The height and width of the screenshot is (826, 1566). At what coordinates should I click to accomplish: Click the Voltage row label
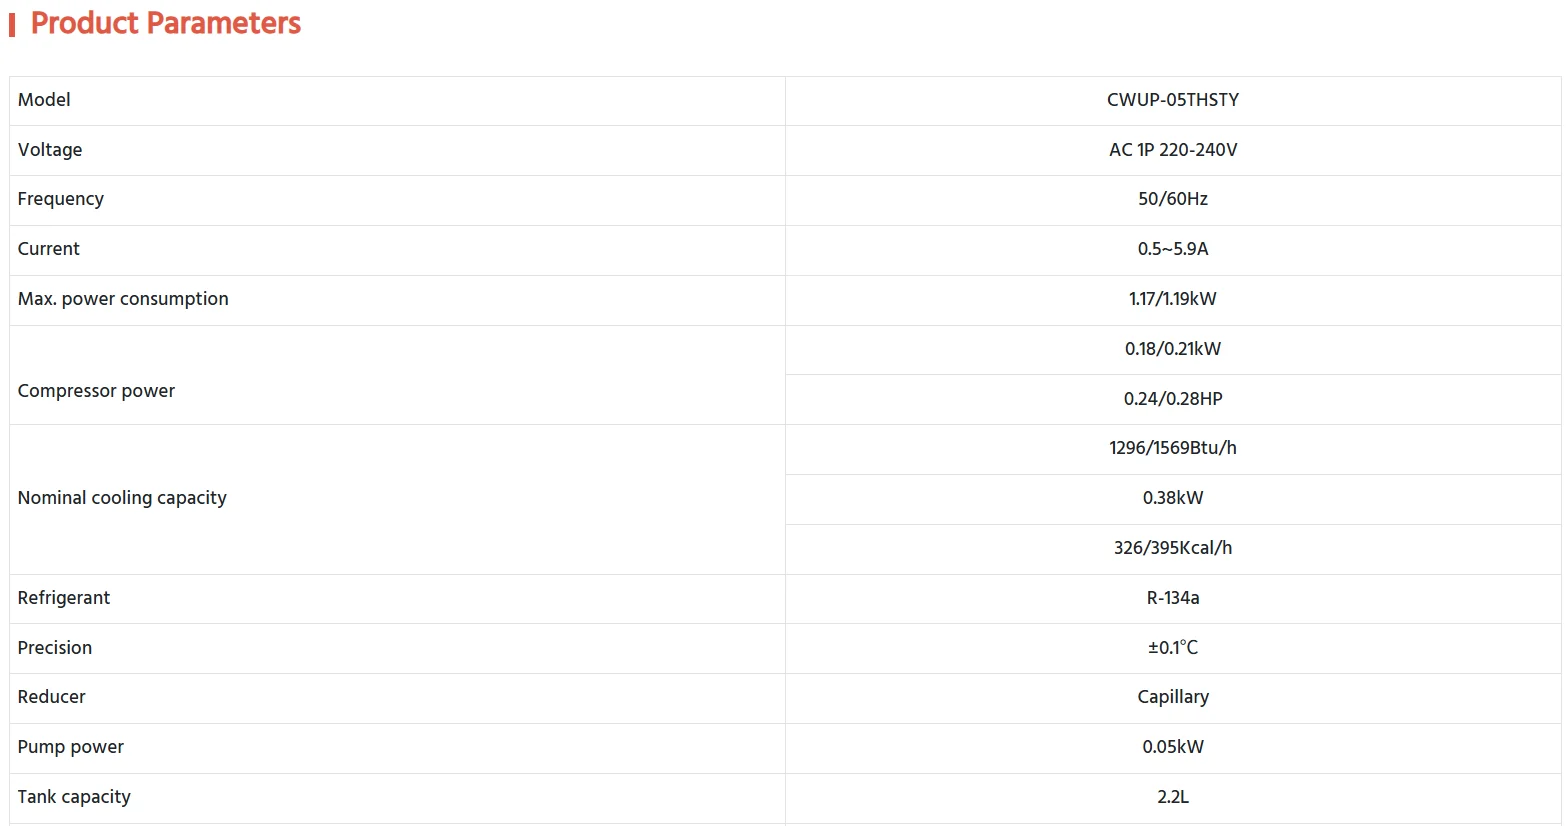[x=50, y=150]
